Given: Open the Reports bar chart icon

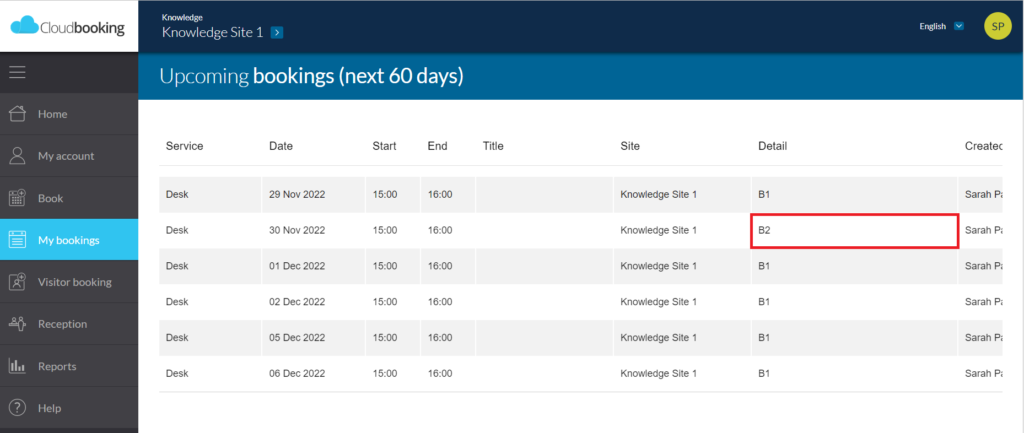Looking at the screenshot, I should (x=17, y=366).
